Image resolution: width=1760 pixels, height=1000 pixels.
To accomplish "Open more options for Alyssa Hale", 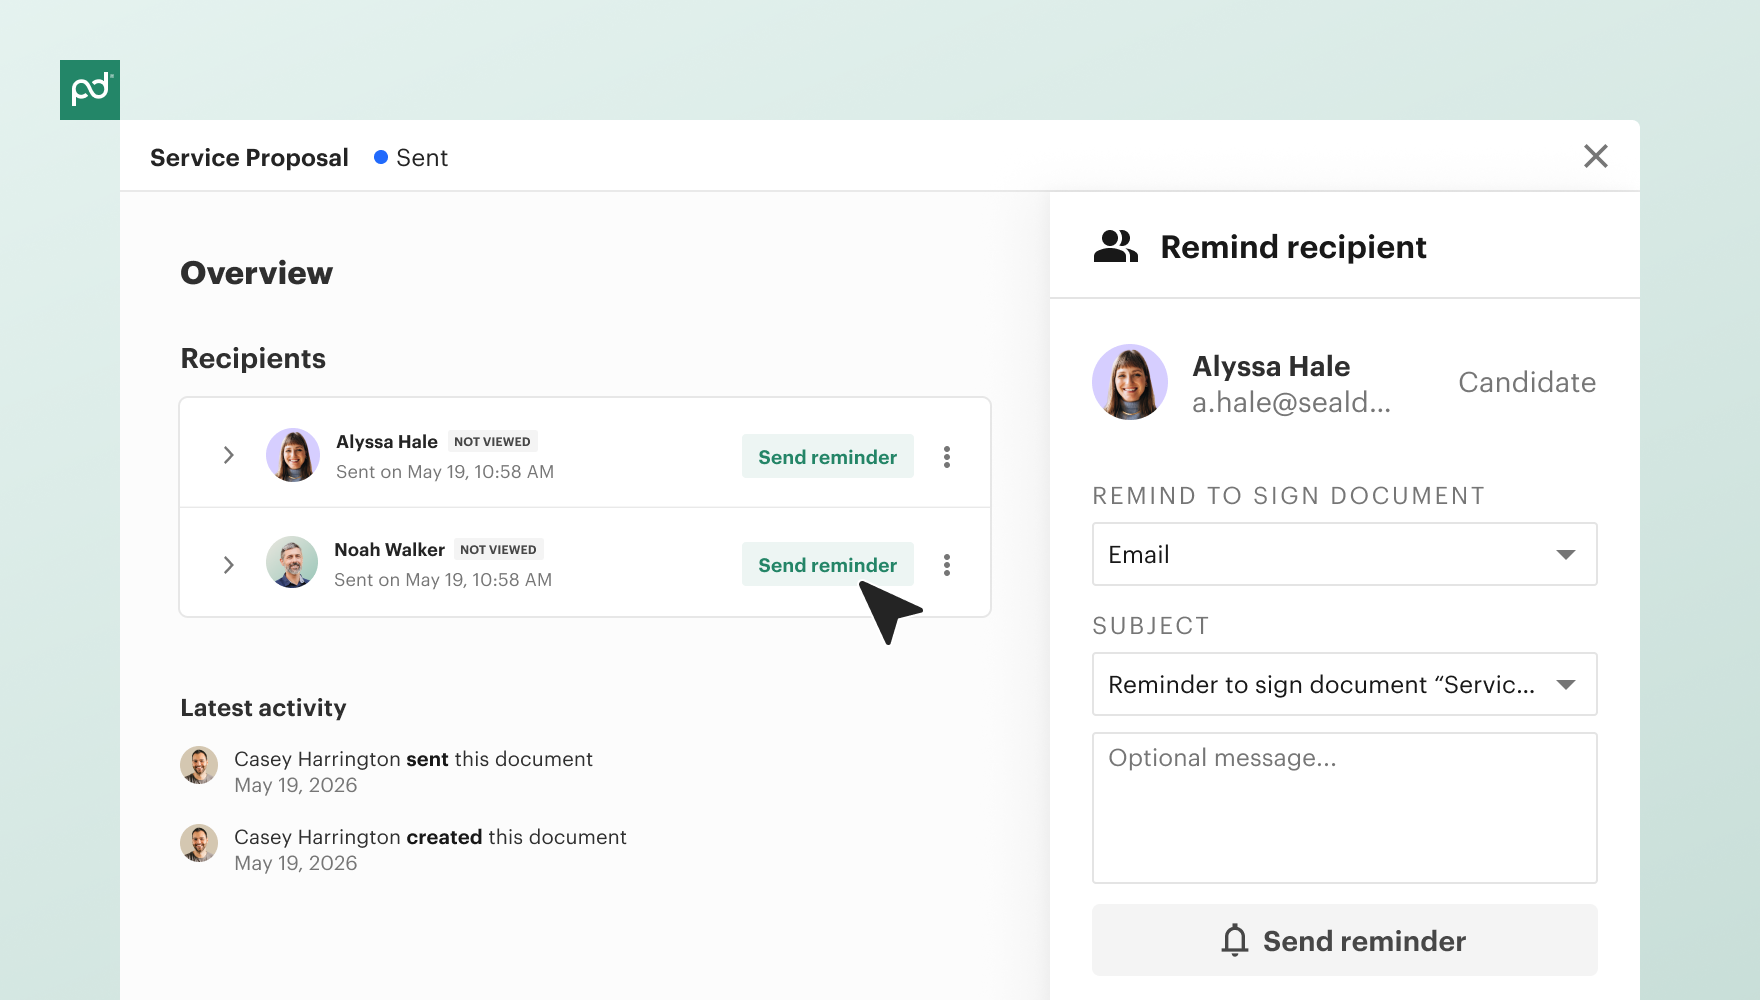I will [x=947, y=457].
